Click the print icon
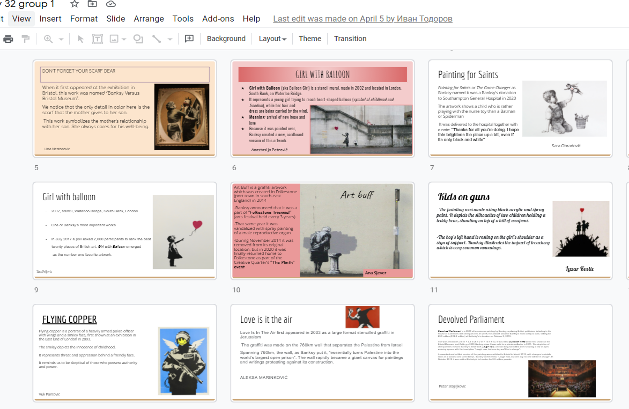This screenshot has height=409, width=629. coord(9,39)
